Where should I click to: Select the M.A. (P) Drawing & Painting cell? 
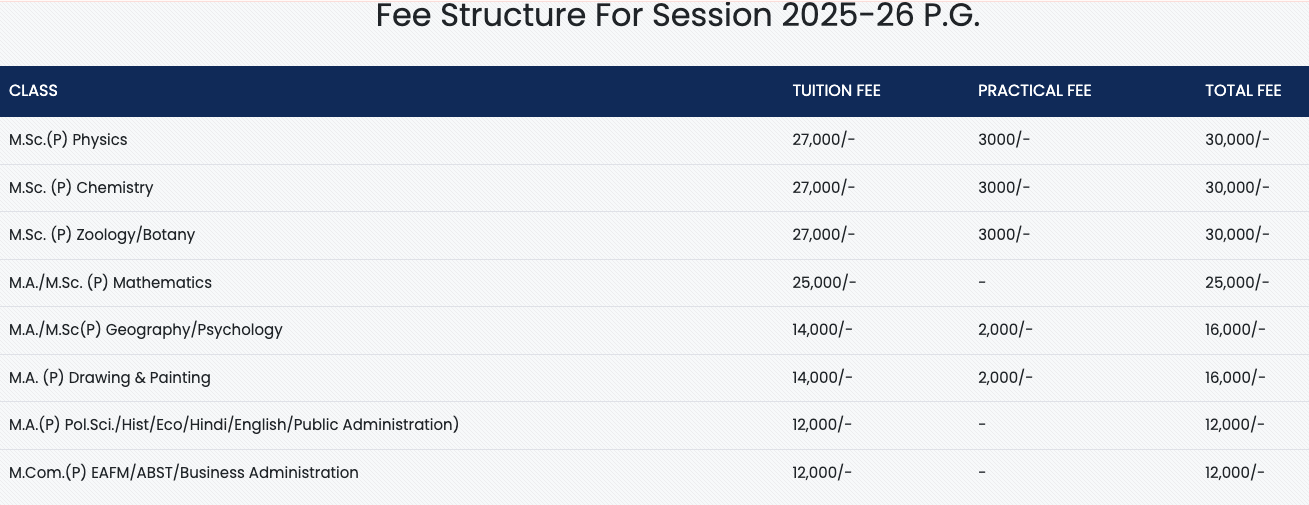click(x=110, y=378)
